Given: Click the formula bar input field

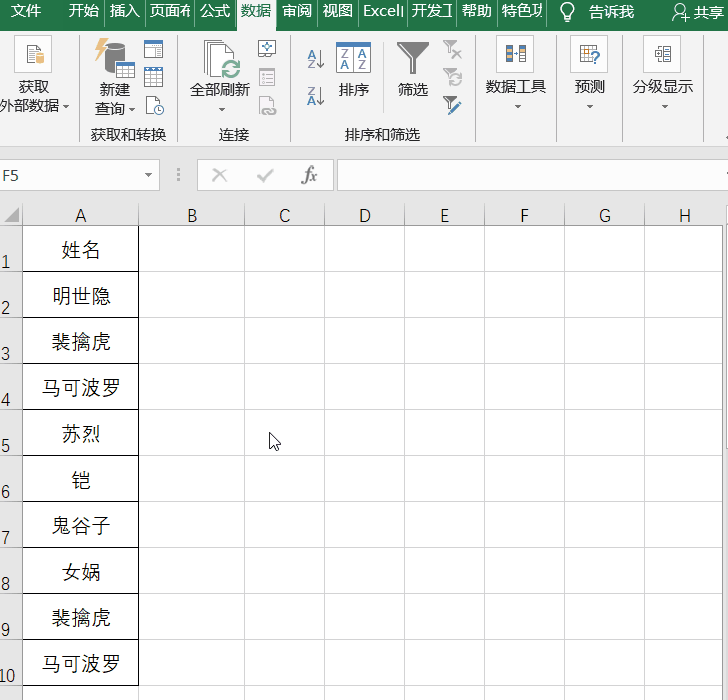Looking at the screenshot, I should tap(532, 175).
